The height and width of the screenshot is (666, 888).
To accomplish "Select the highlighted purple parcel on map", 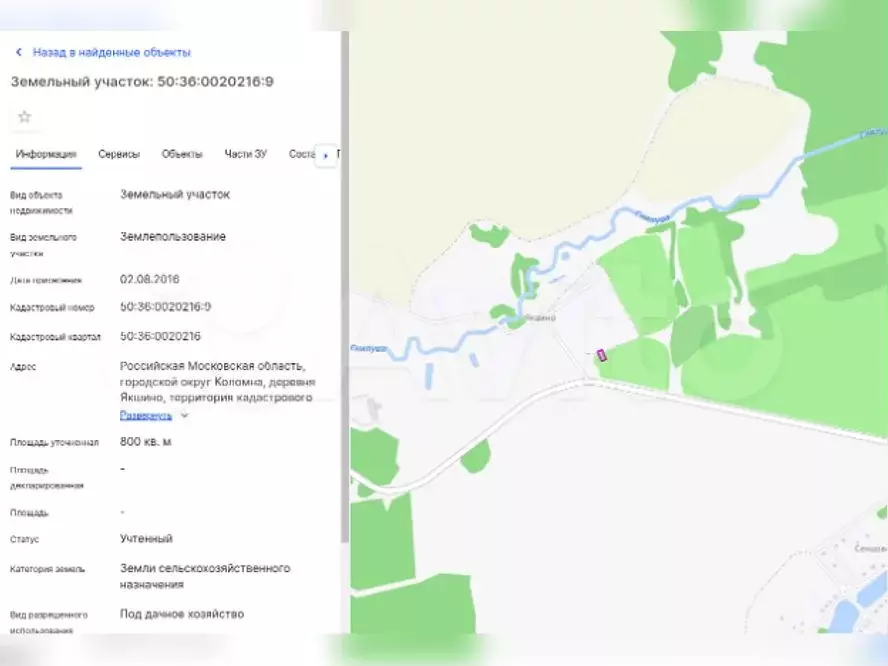I will [602, 356].
